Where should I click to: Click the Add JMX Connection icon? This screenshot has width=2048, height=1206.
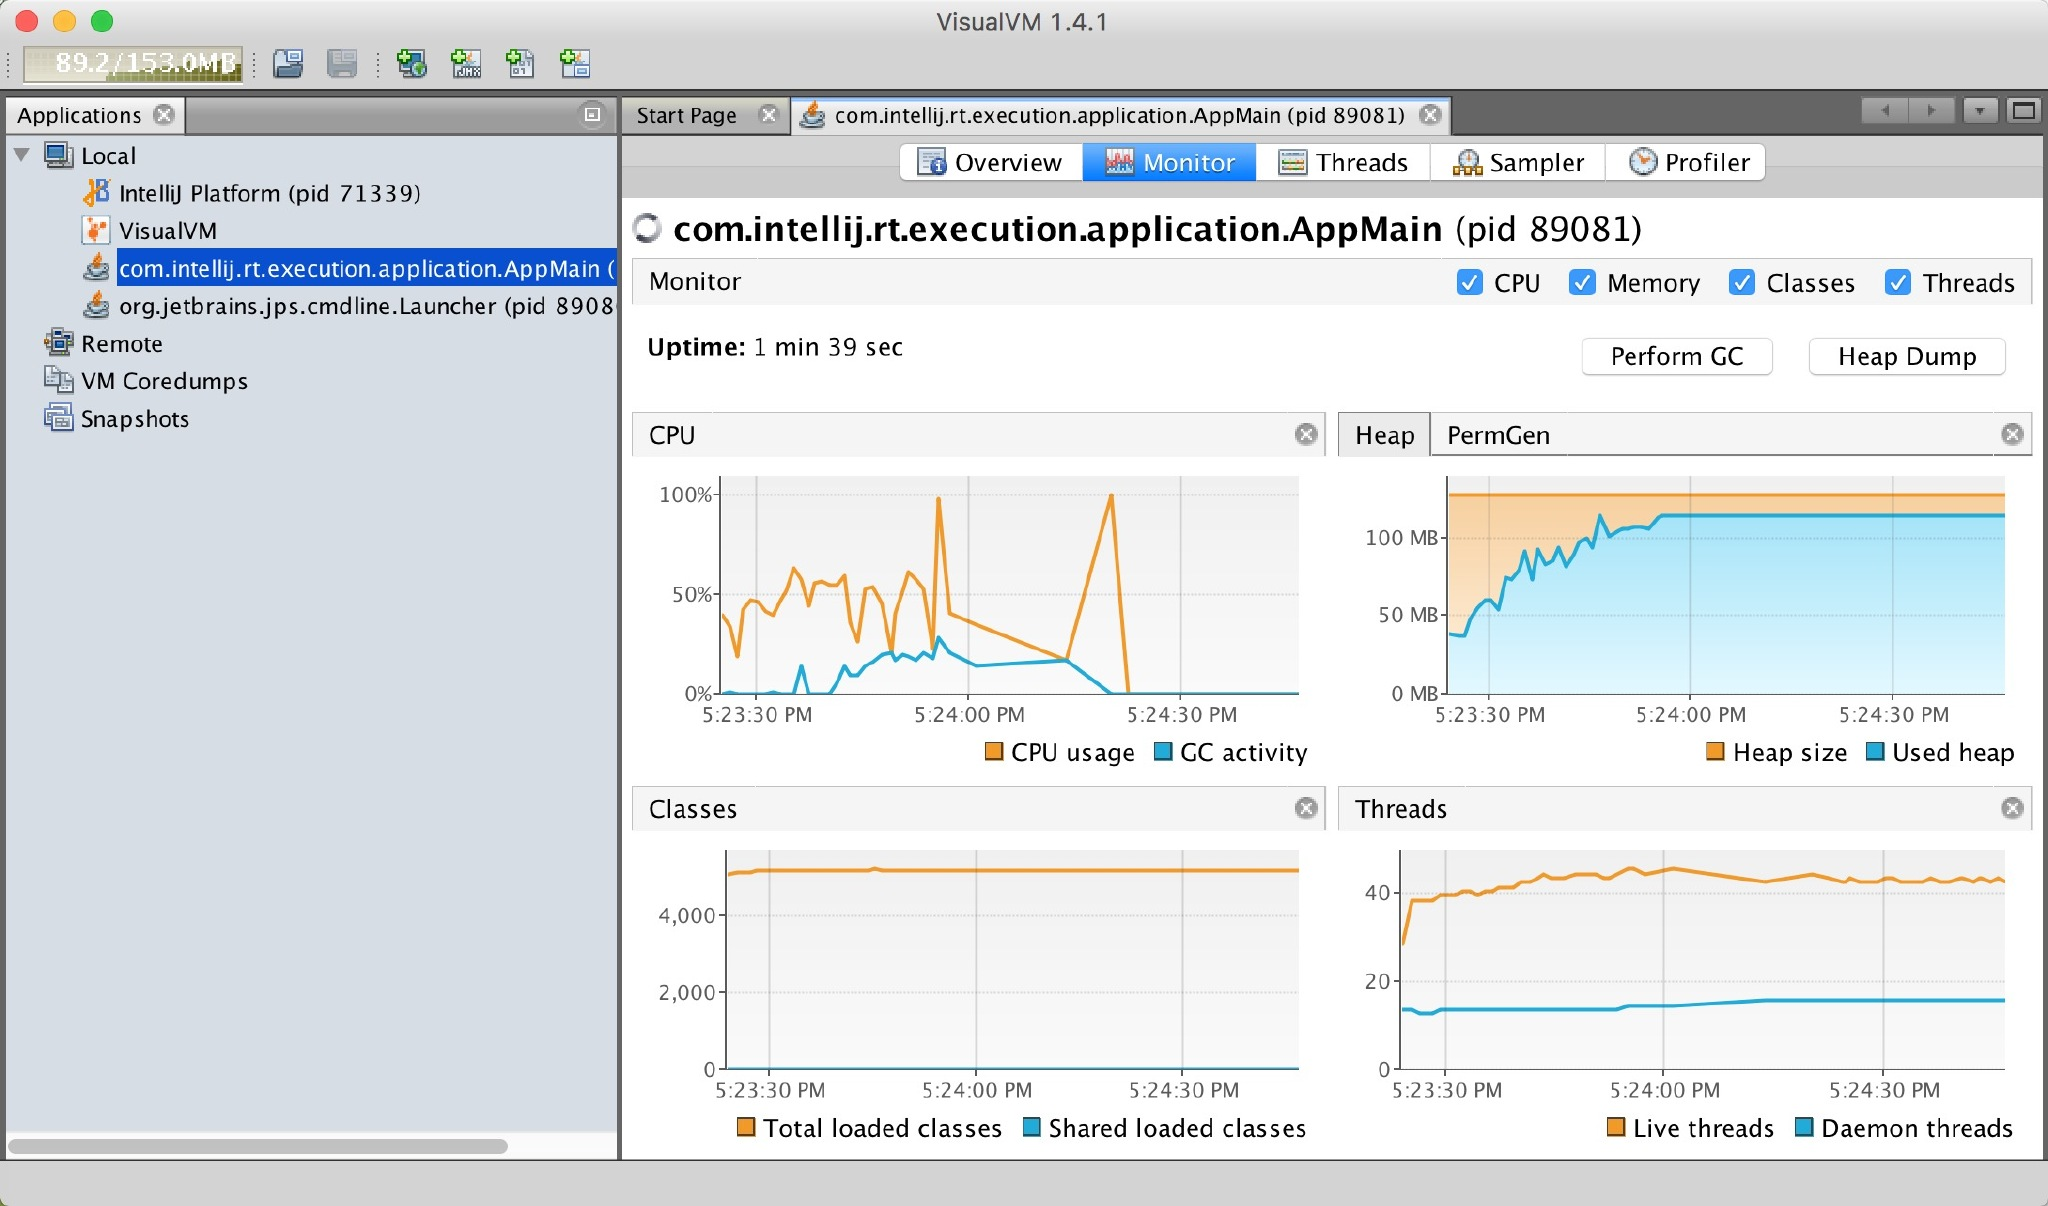click(x=466, y=64)
